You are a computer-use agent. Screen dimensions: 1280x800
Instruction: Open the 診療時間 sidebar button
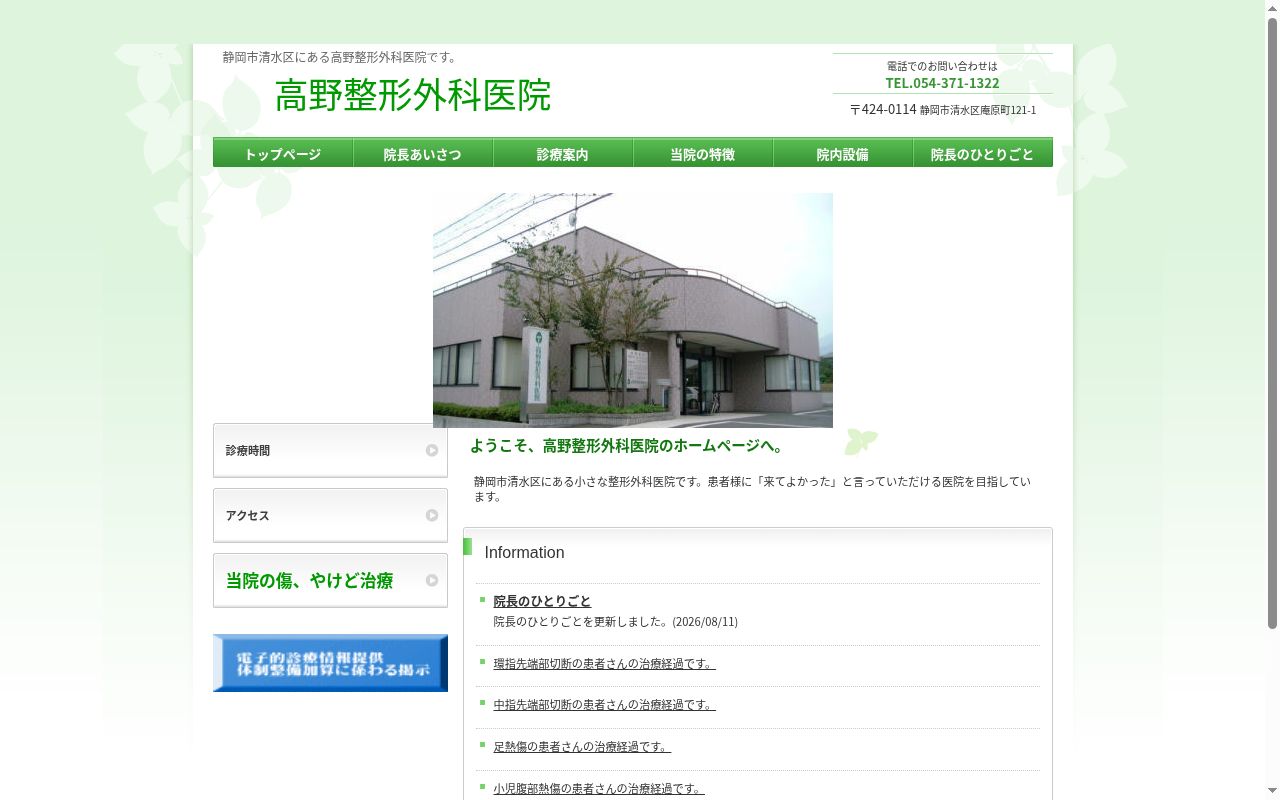click(330, 450)
